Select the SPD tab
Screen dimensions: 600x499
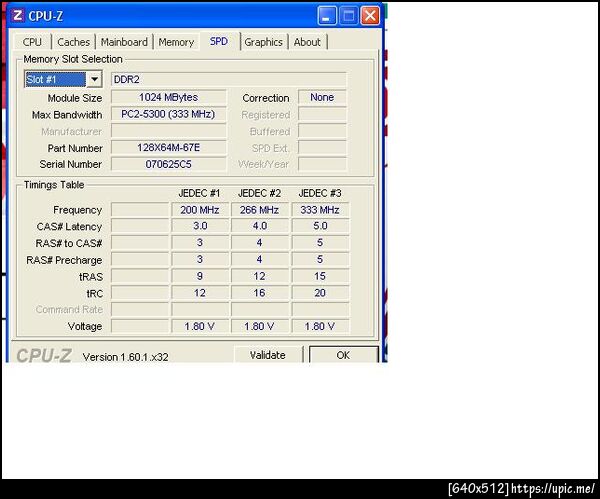(219, 41)
